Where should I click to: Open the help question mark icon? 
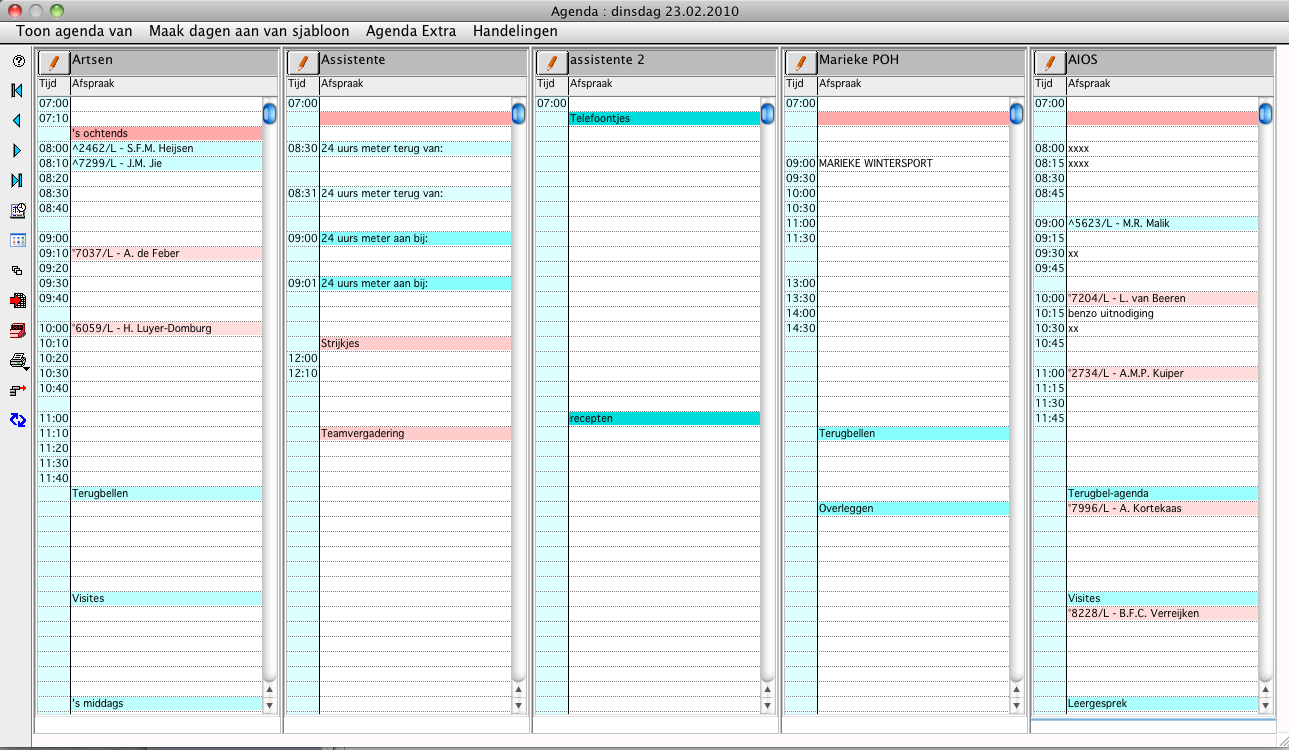(17, 61)
